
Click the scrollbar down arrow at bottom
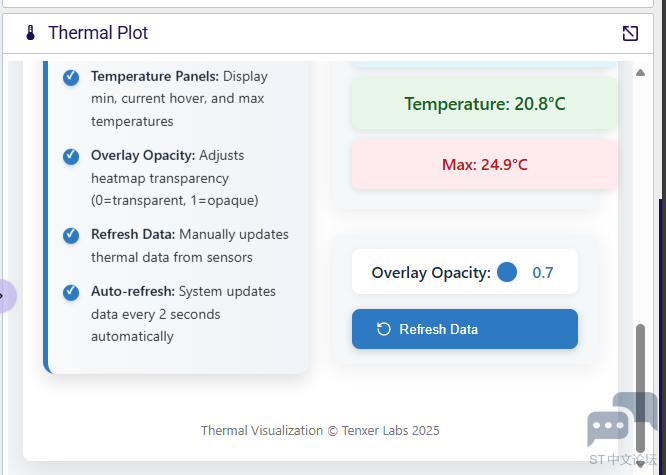click(641, 464)
